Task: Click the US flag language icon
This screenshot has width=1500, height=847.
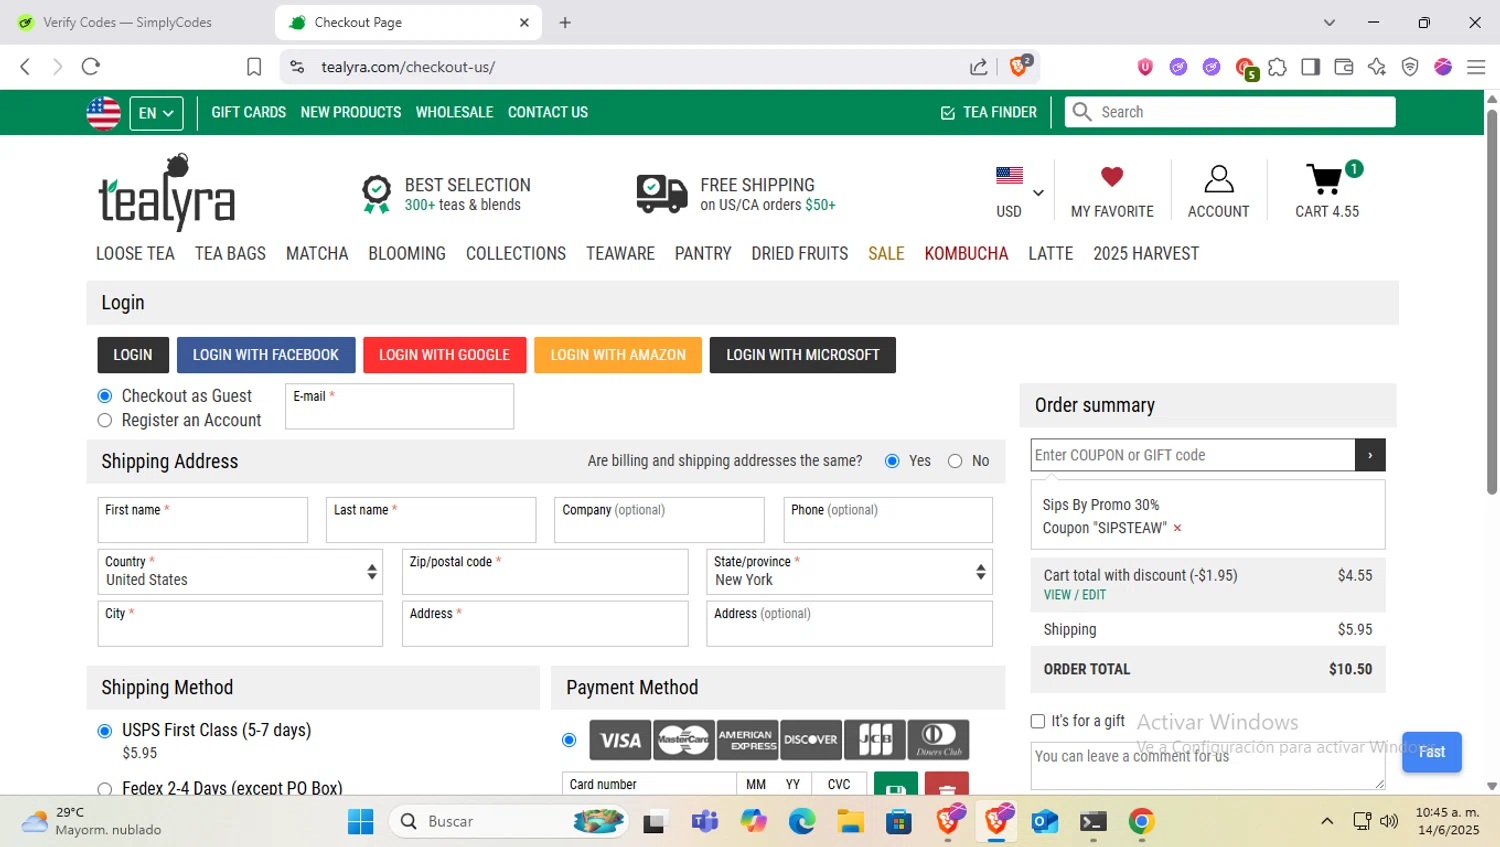Action: point(103,113)
